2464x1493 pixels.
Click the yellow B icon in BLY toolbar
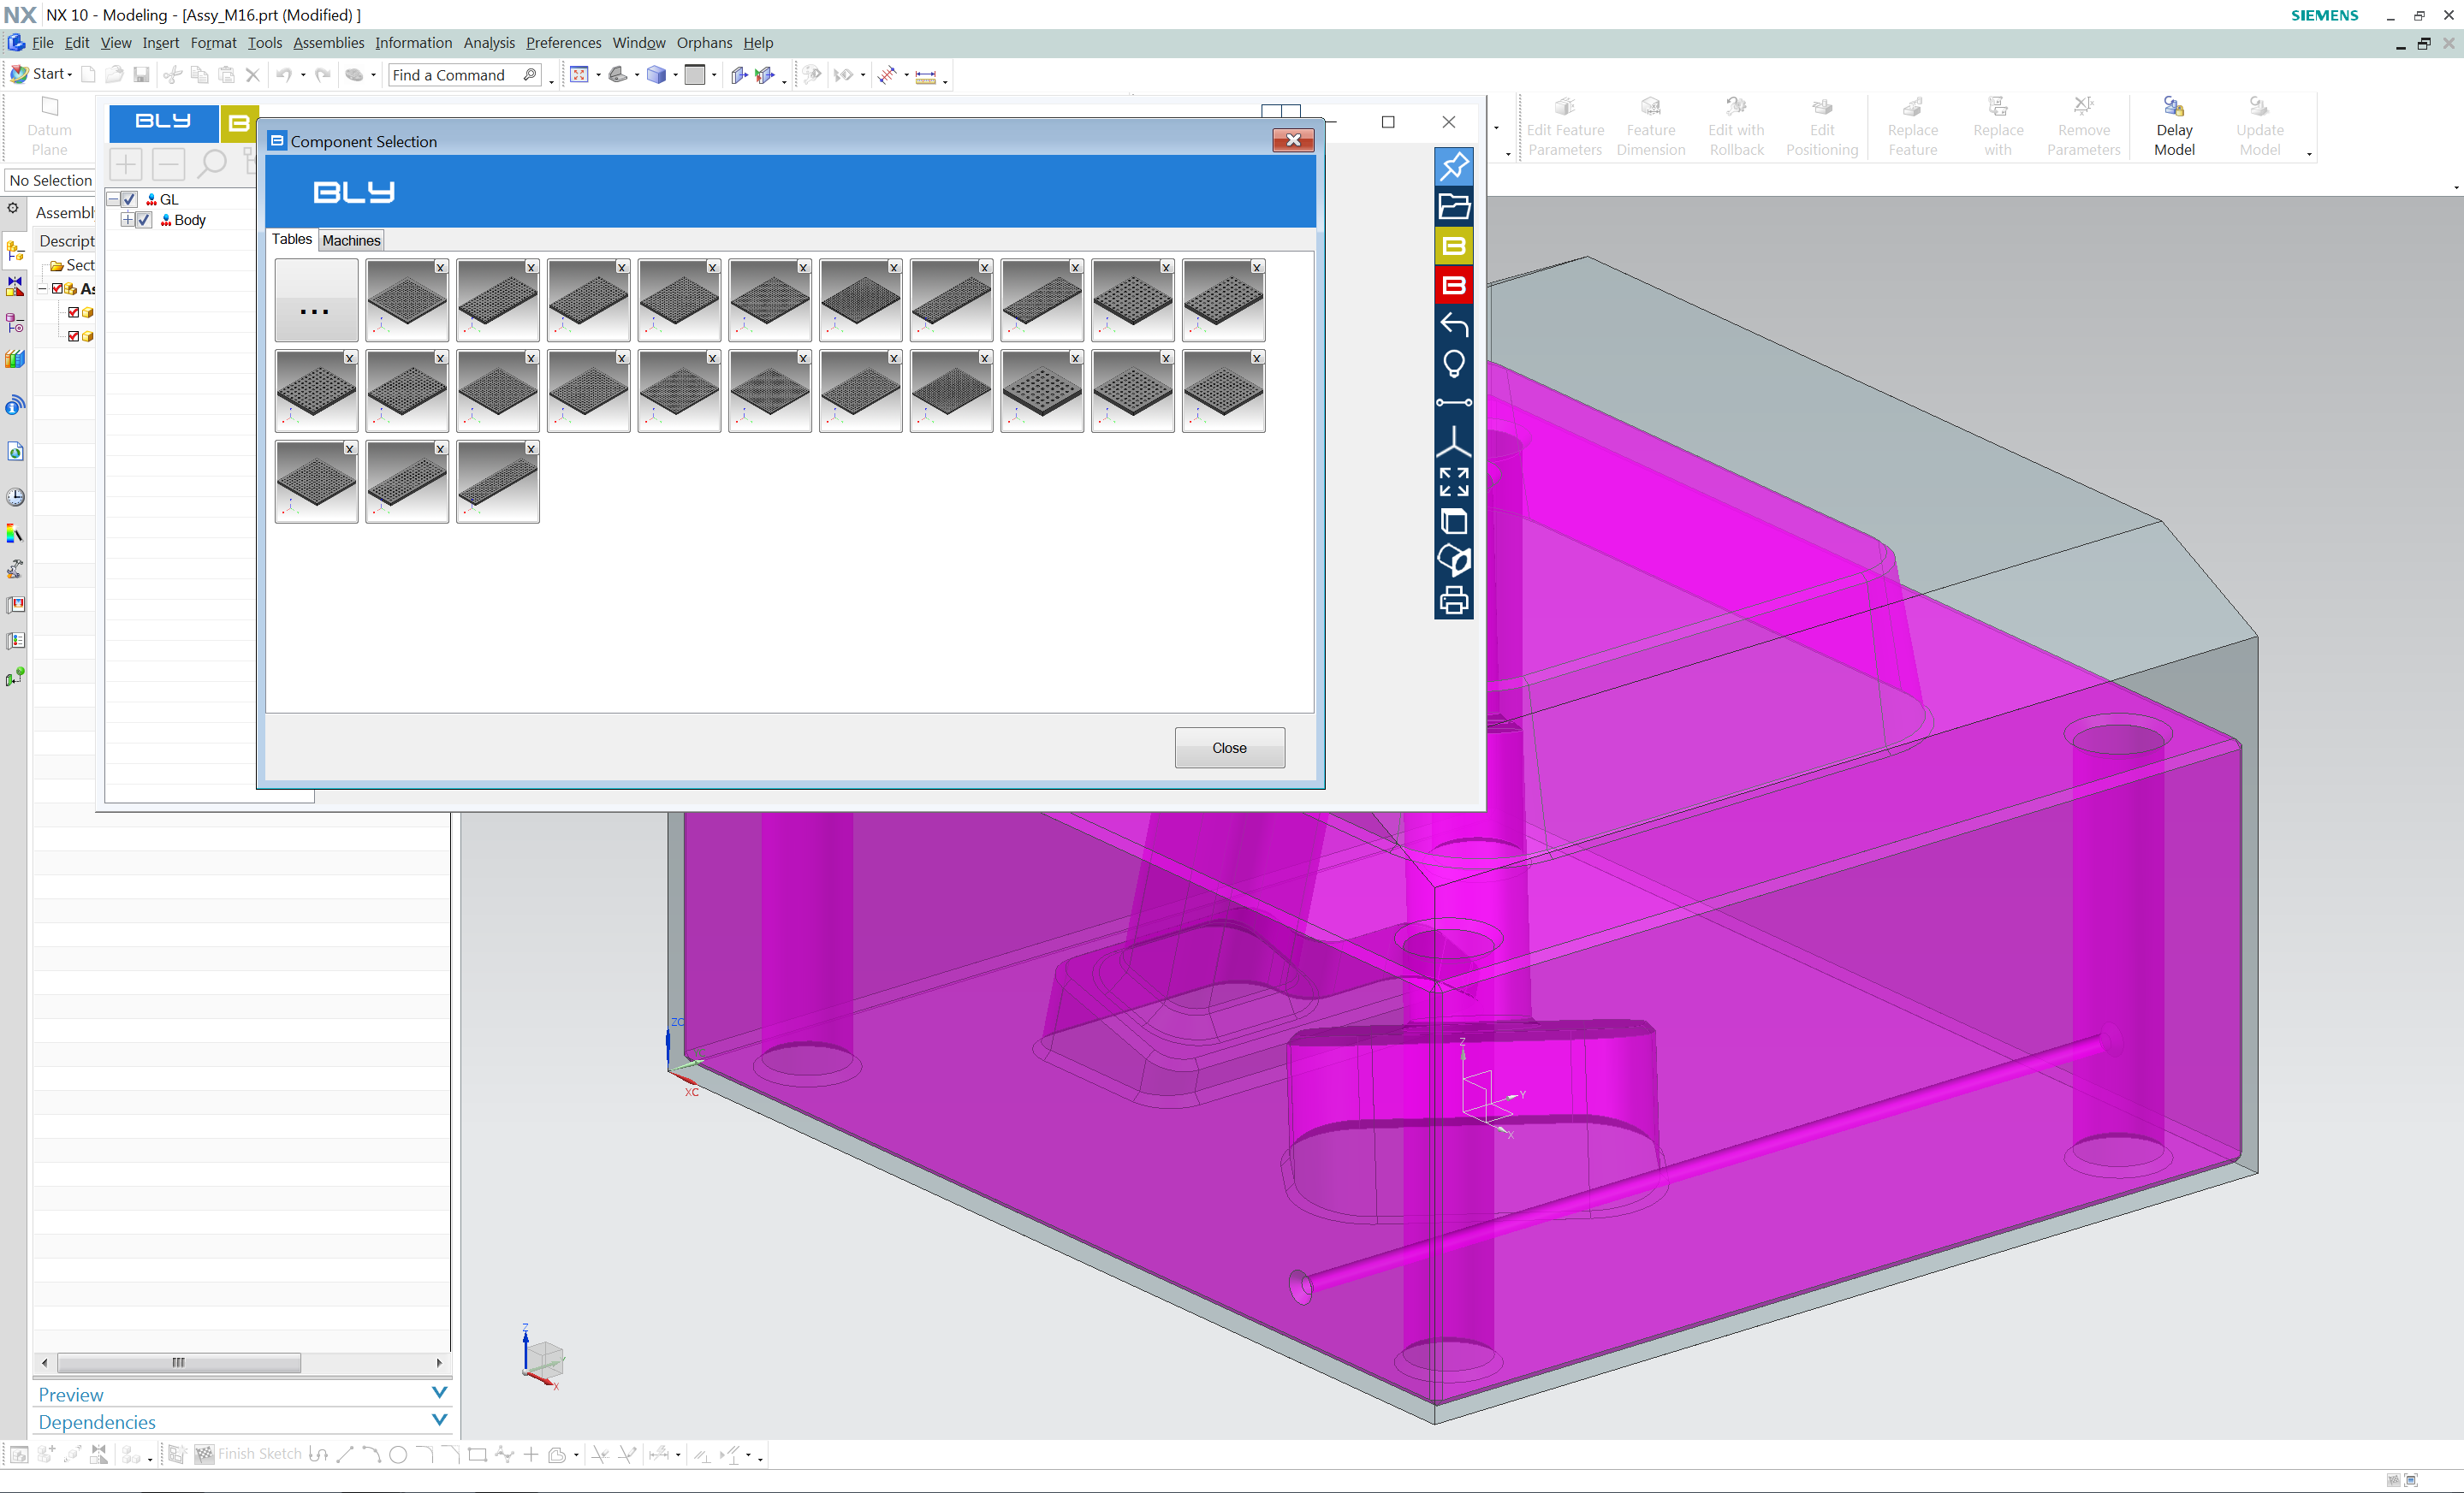[x=1453, y=245]
